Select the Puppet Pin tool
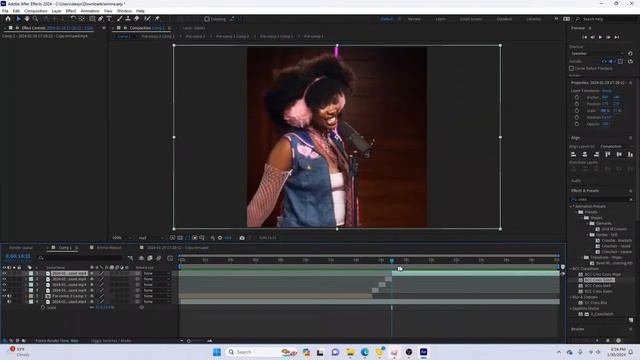The height and width of the screenshot is (360, 640). pos(157,19)
